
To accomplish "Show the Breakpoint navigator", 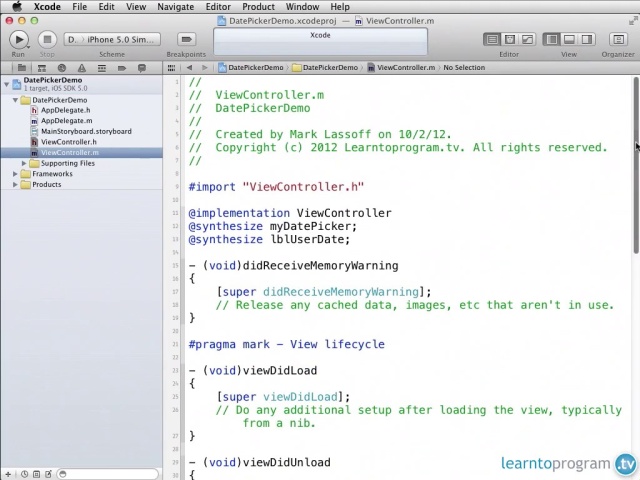I will (122, 68).
